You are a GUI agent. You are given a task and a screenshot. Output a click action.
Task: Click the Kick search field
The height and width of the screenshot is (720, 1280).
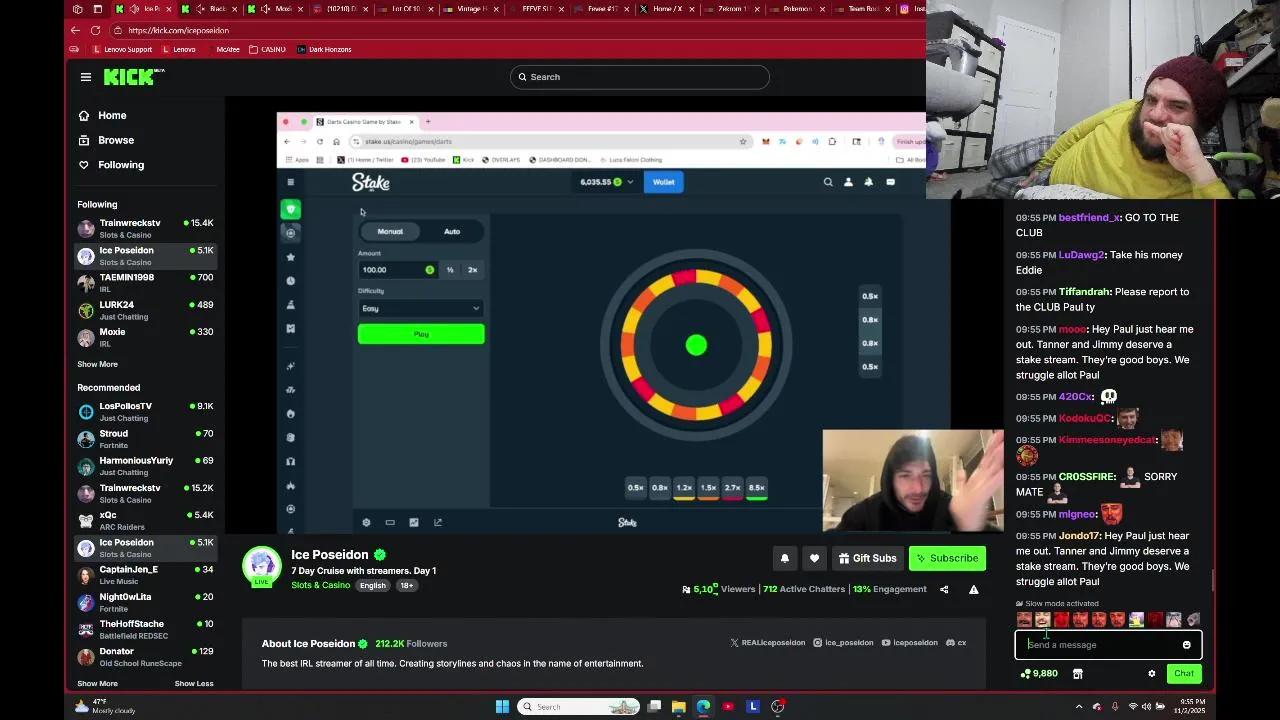[x=640, y=77]
